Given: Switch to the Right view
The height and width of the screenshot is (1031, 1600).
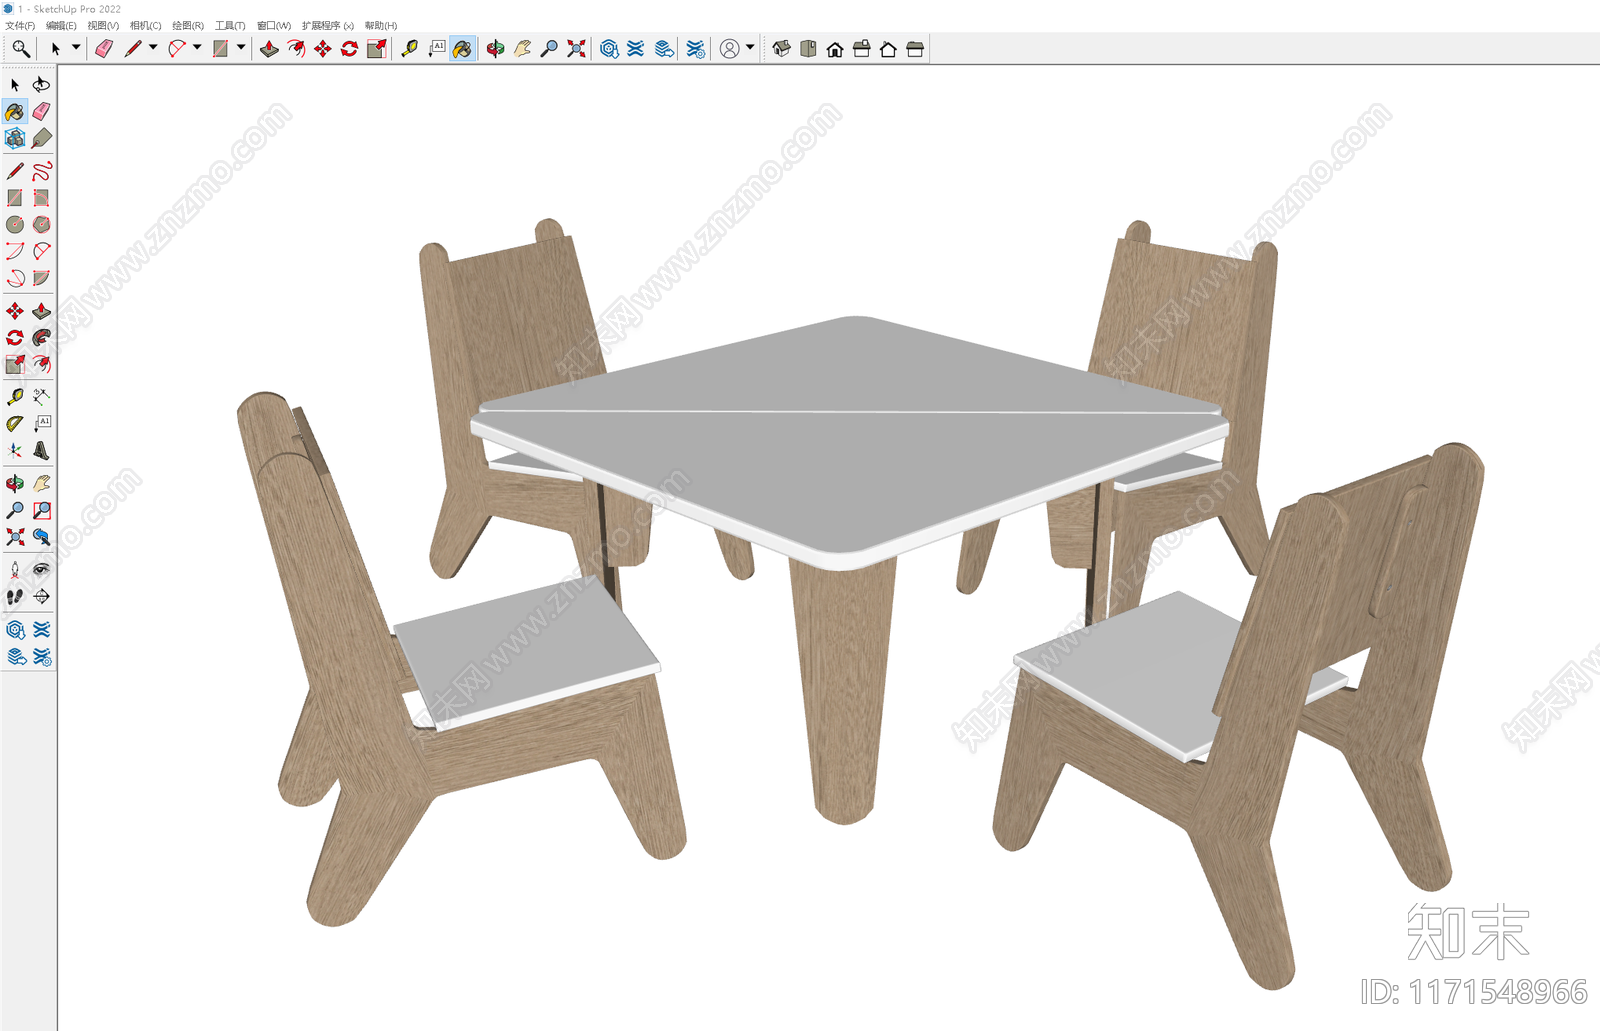Looking at the screenshot, I should coord(862,49).
